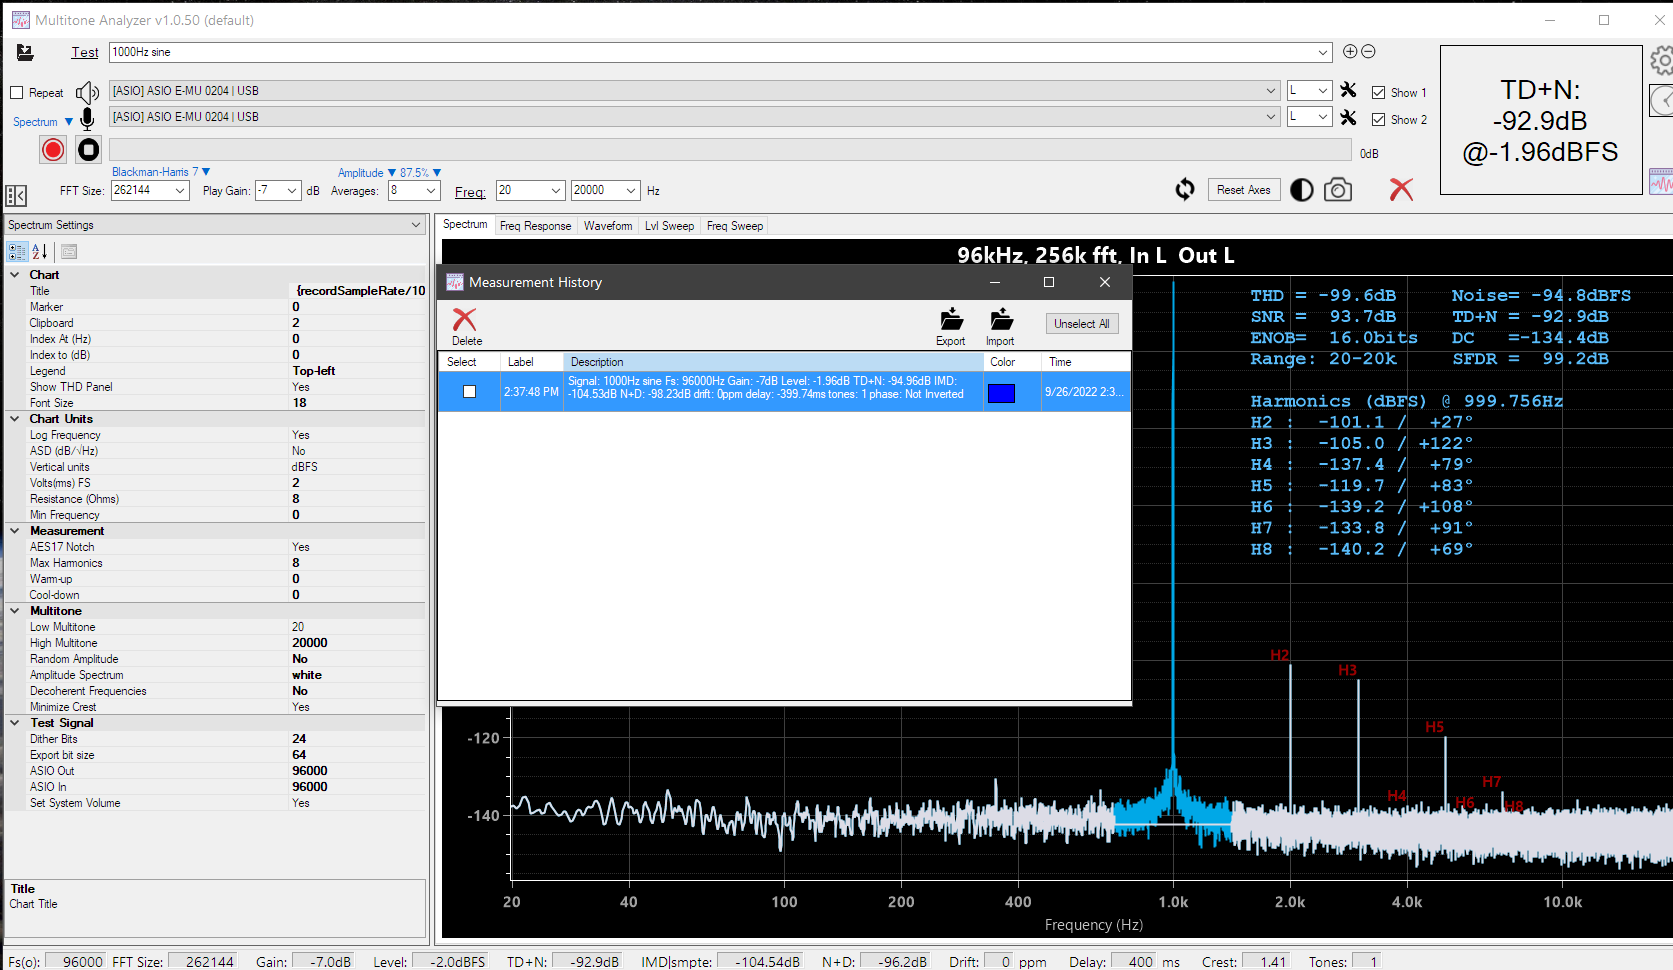The width and height of the screenshot is (1673, 970).
Task: Click the Test link label
Action: [85, 52]
